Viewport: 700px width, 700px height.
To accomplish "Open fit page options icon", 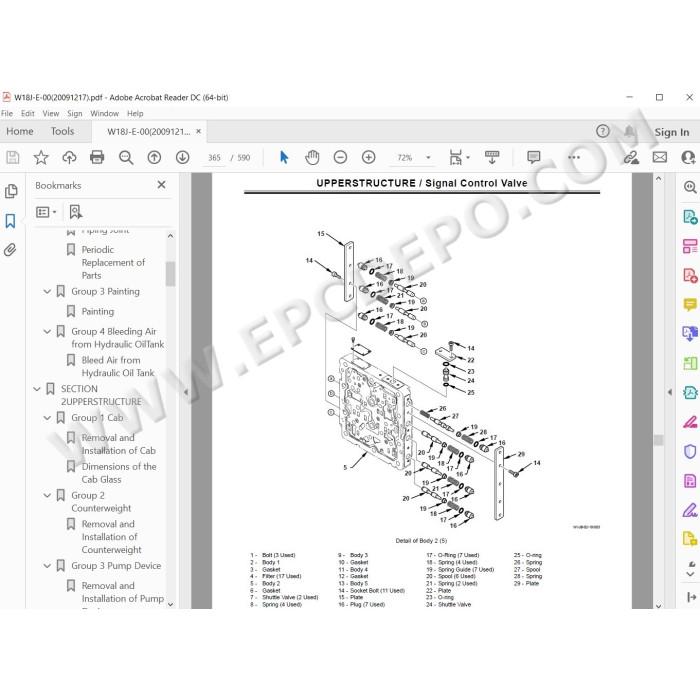I will 456,157.
